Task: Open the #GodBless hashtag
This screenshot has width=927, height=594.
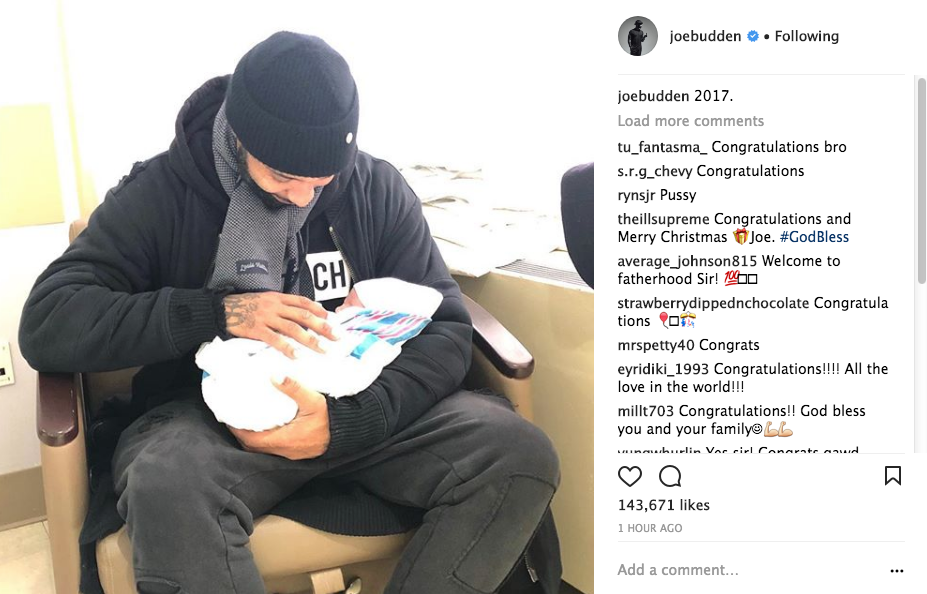Action: click(x=814, y=237)
